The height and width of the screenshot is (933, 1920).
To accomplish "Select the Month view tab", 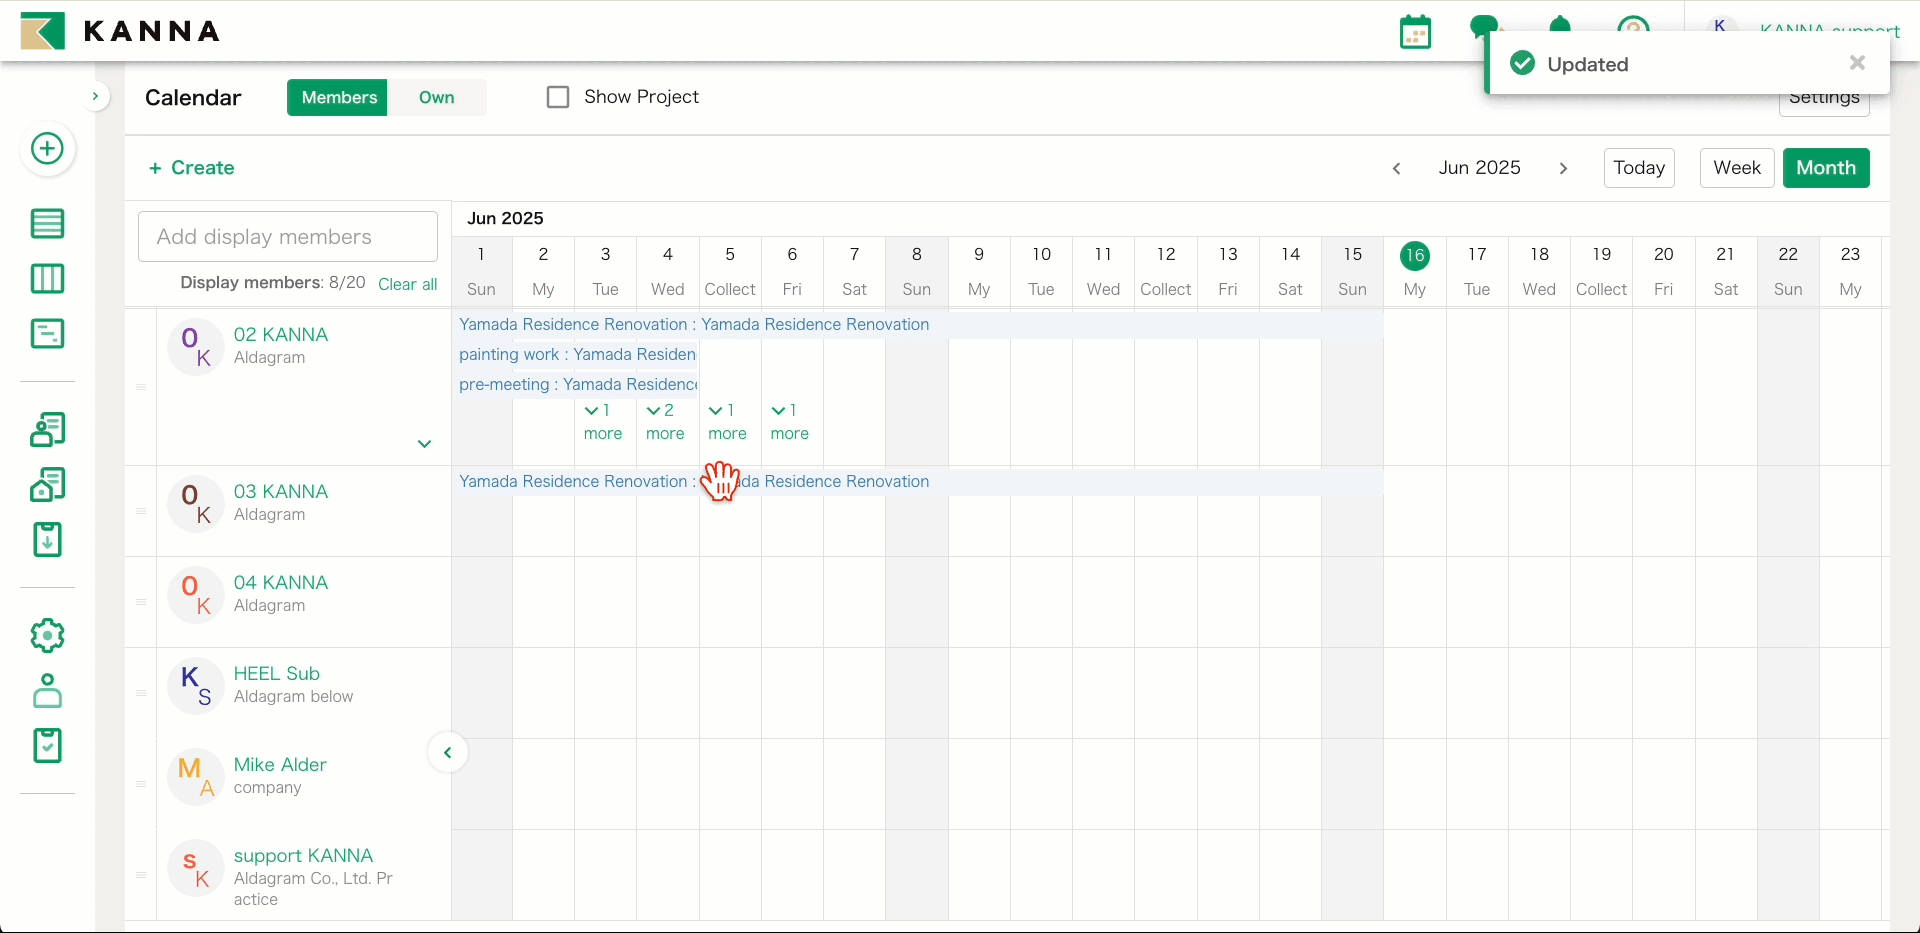I will (x=1825, y=168).
